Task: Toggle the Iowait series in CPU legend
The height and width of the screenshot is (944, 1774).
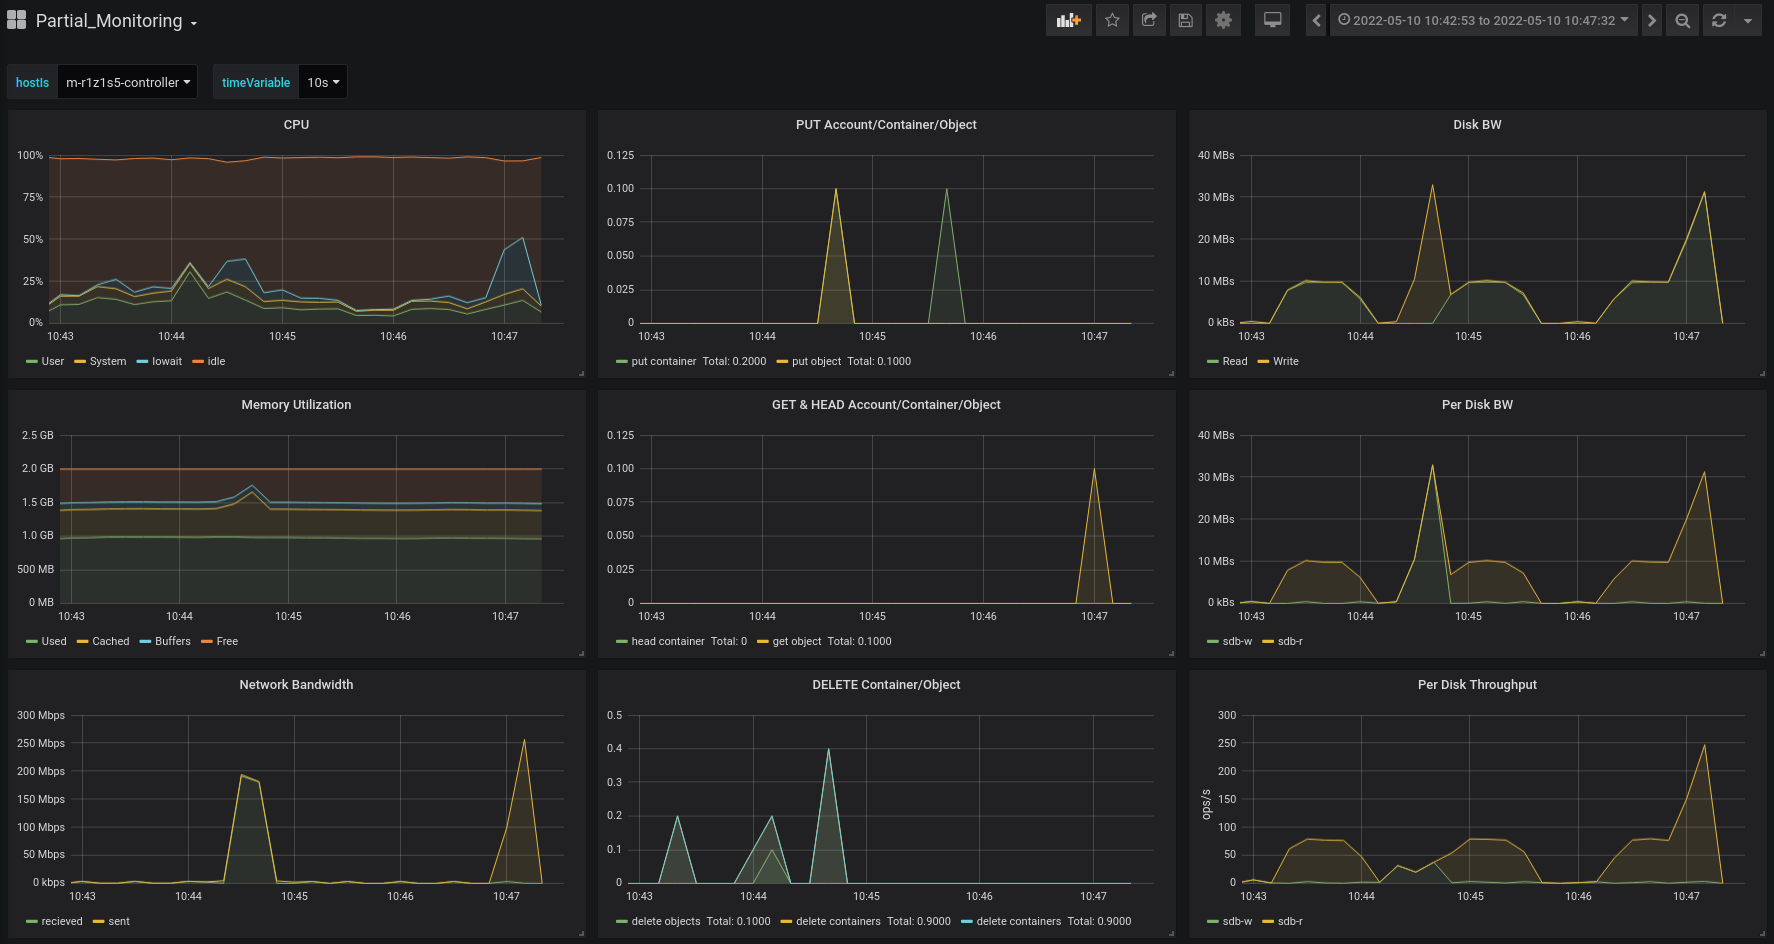Action: click(x=166, y=362)
